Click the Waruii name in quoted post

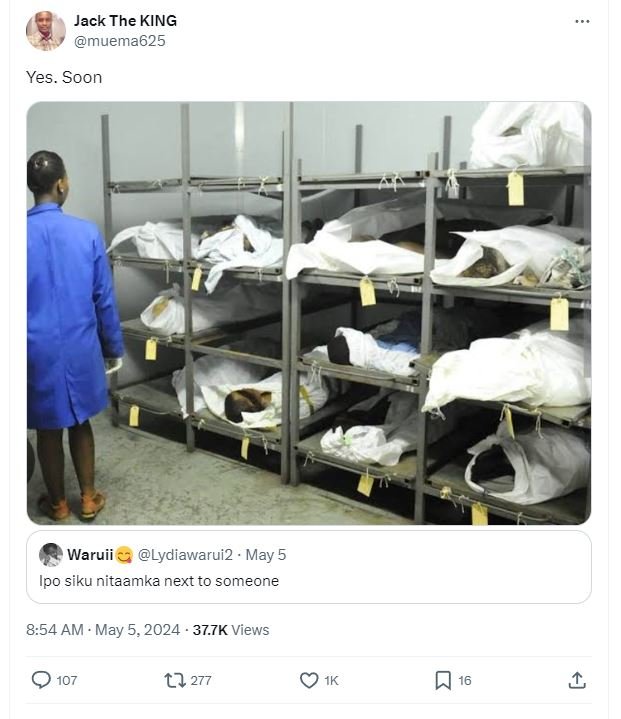pyautogui.click(x=90, y=555)
